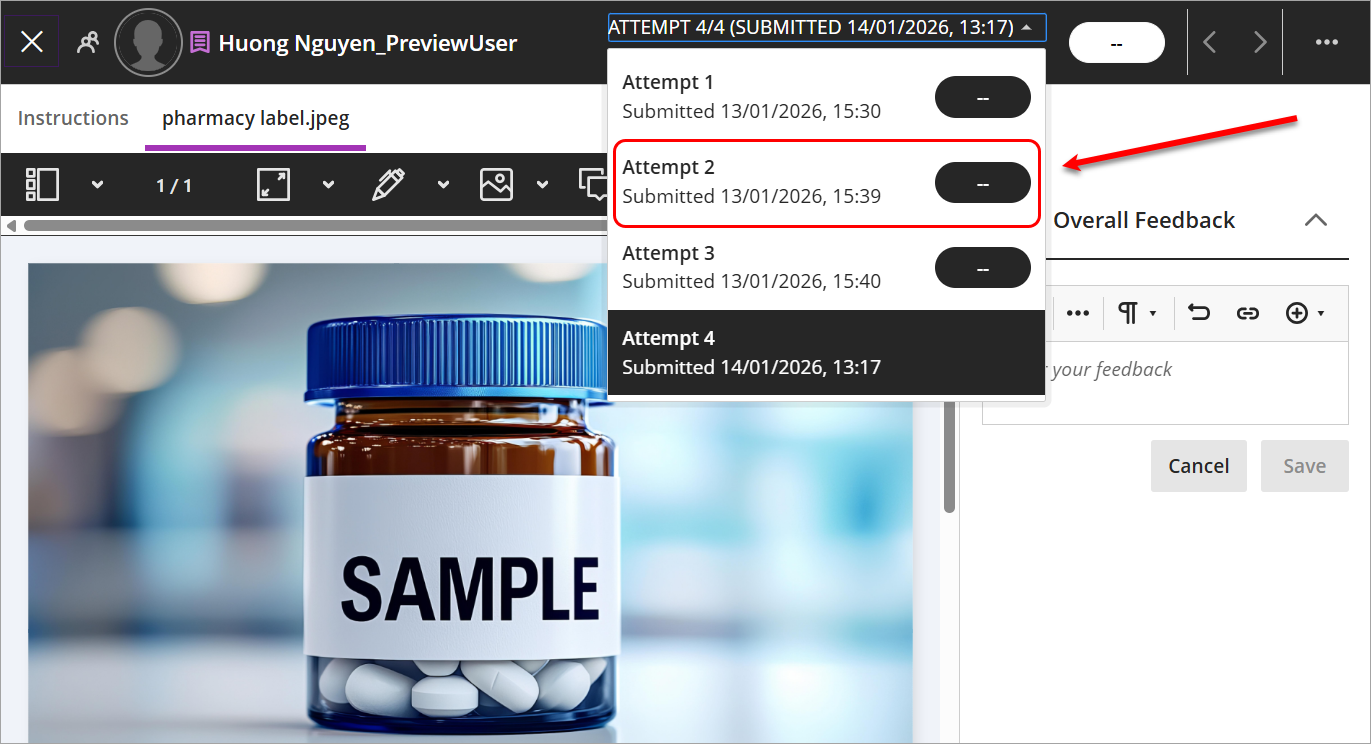The image size is (1371, 744).
Task: Select the pencil drawing annotation tool
Action: 388,184
